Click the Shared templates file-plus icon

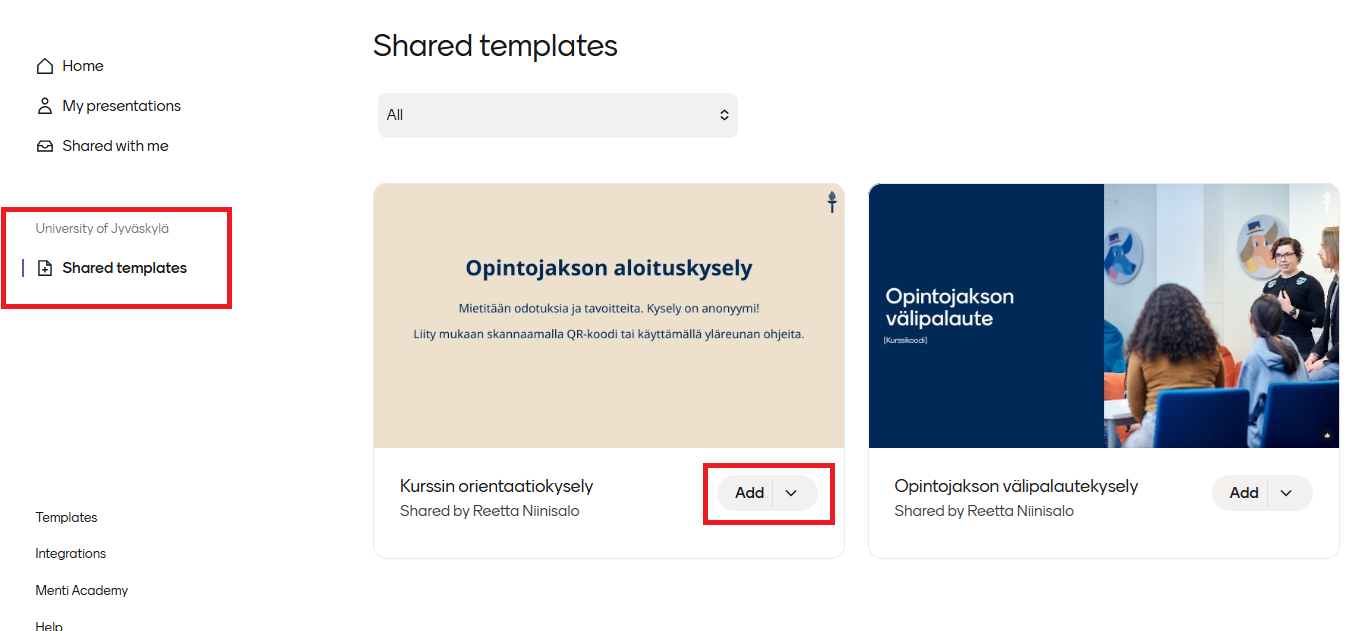pyautogui.click(x=44, y=268)
